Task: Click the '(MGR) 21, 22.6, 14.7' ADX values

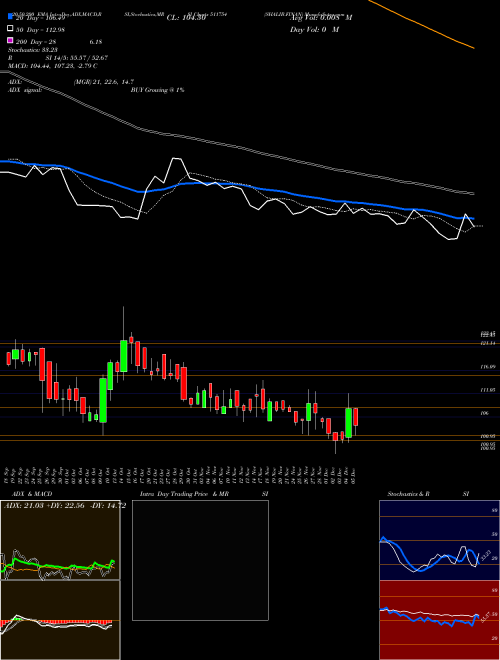Action: click(104, 82)
